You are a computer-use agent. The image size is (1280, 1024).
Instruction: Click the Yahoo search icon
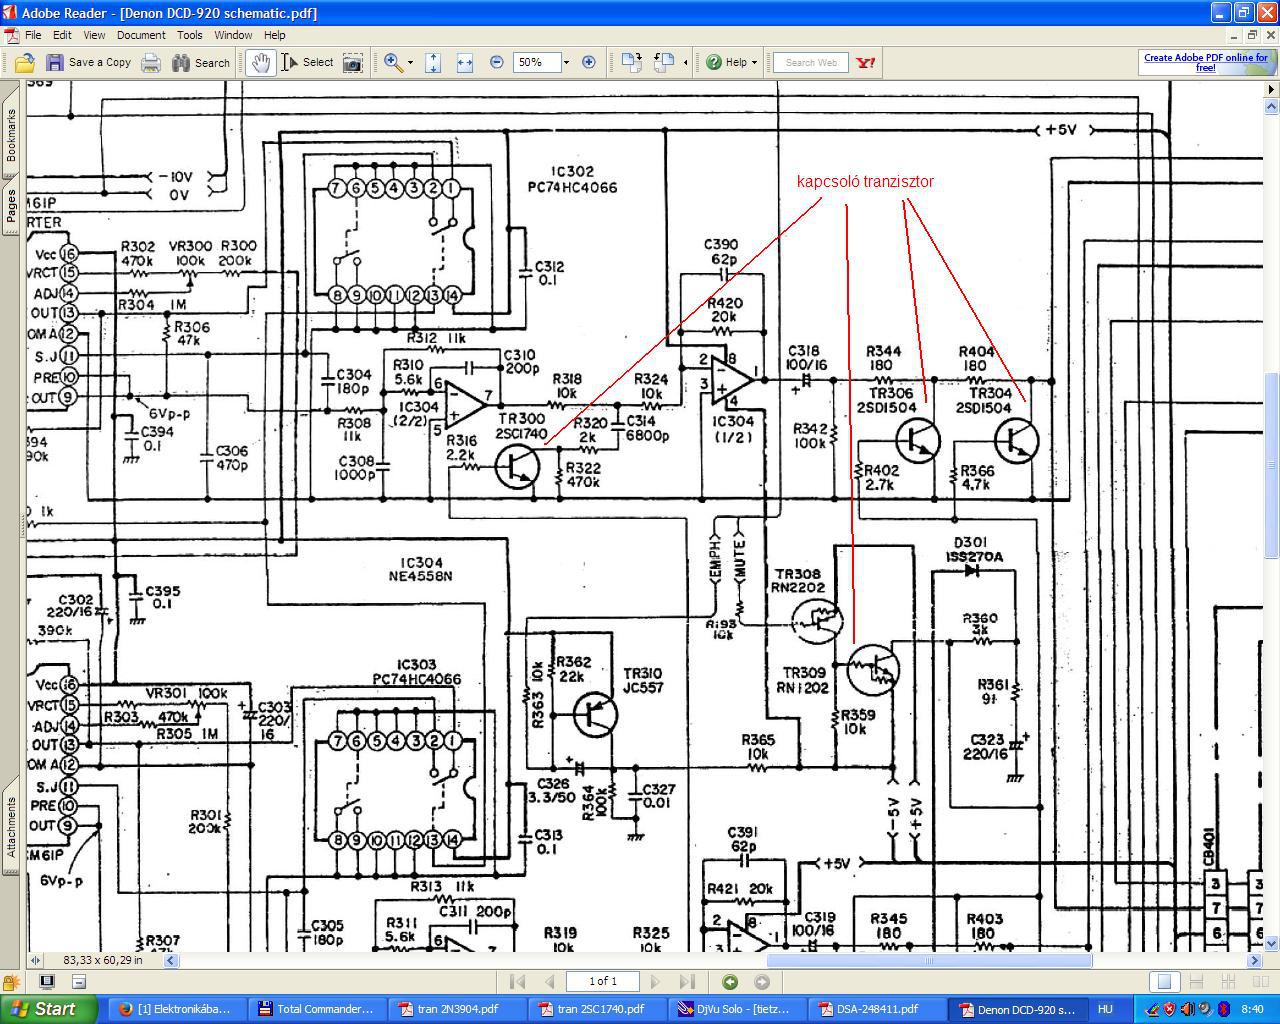[866, 63]
